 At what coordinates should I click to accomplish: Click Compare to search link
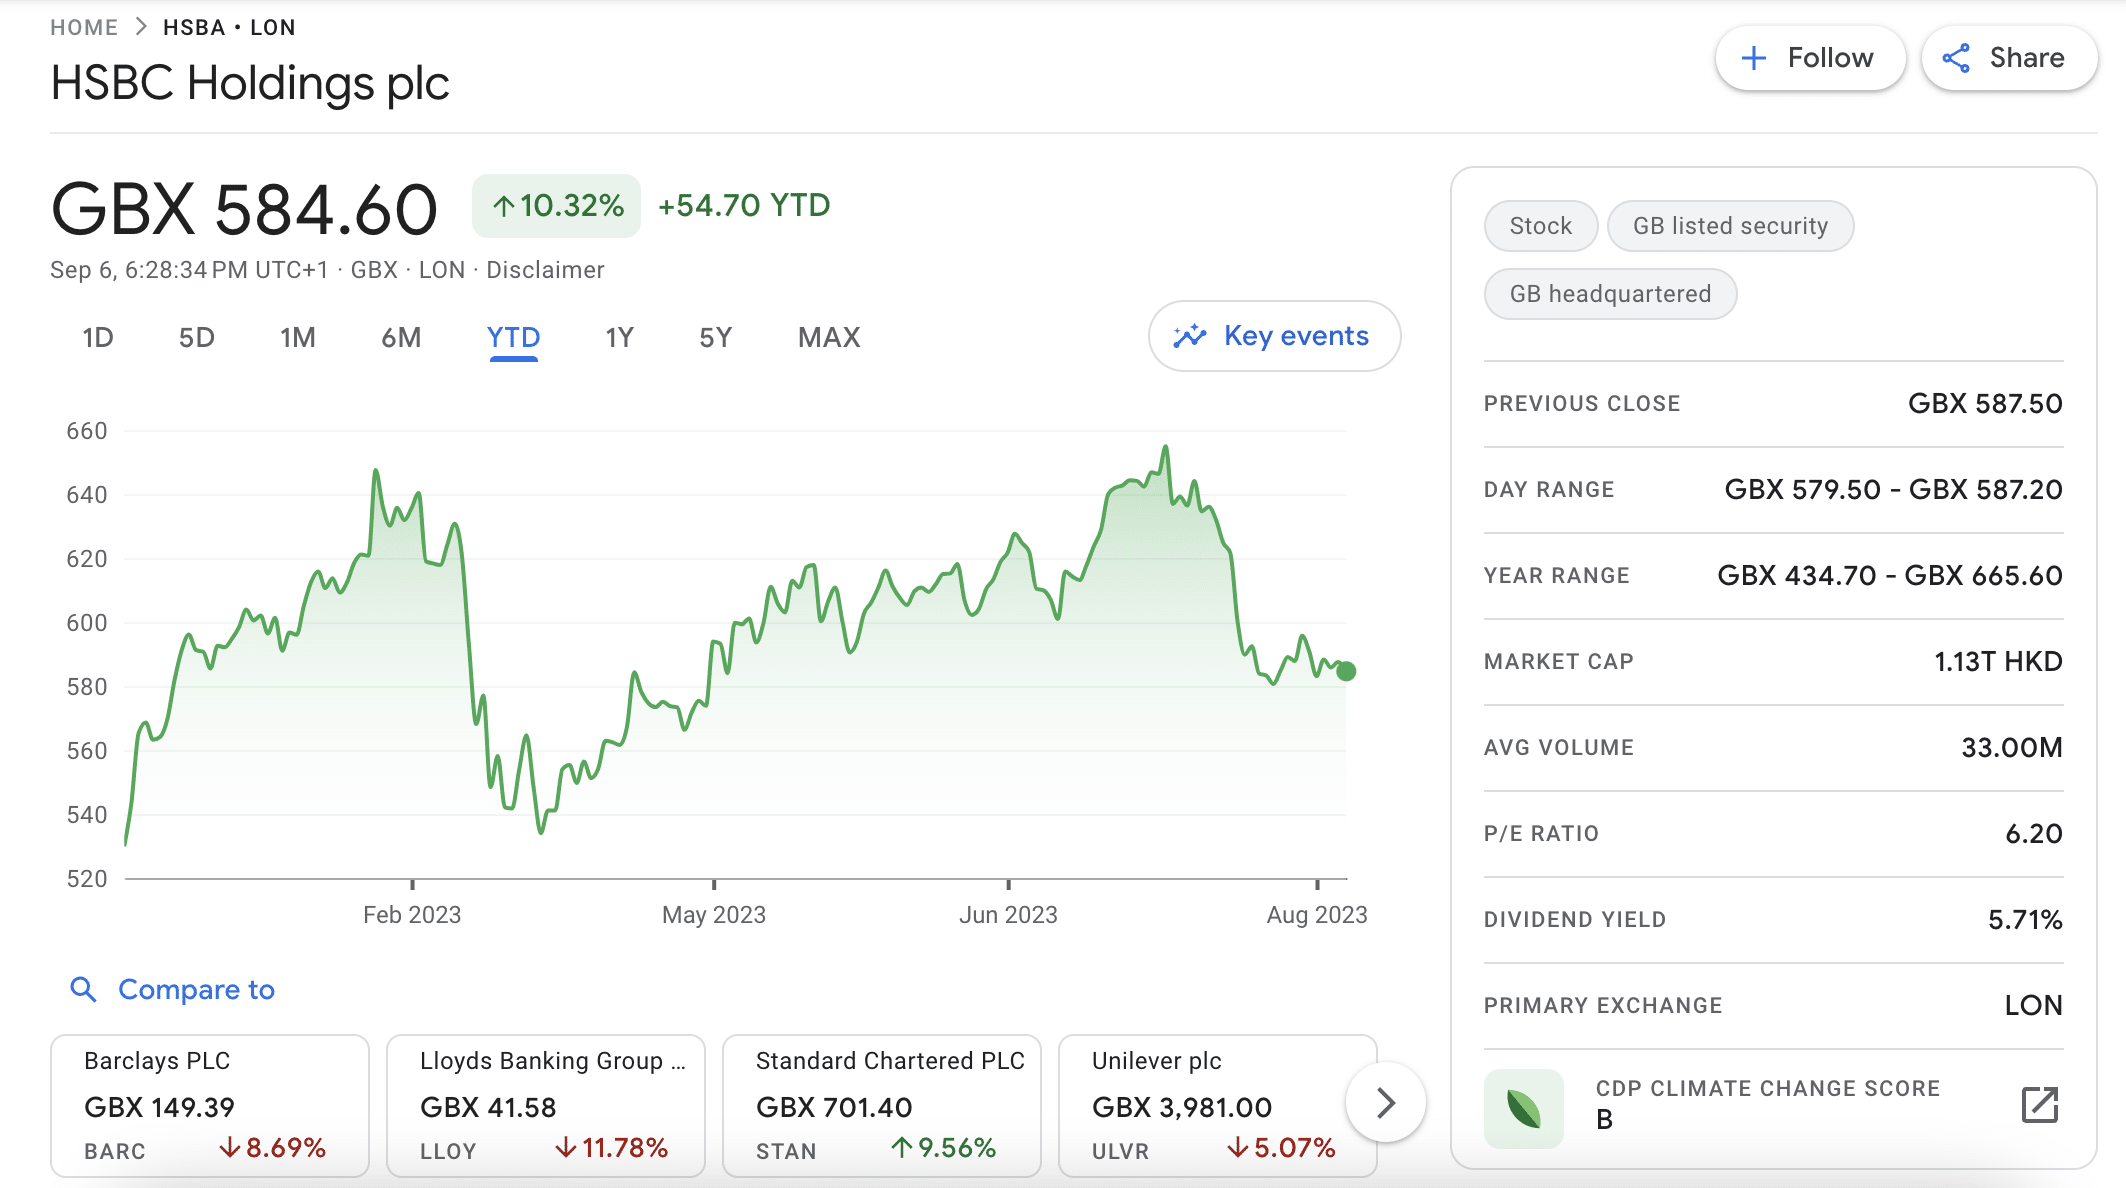click(x=196, y=989)
